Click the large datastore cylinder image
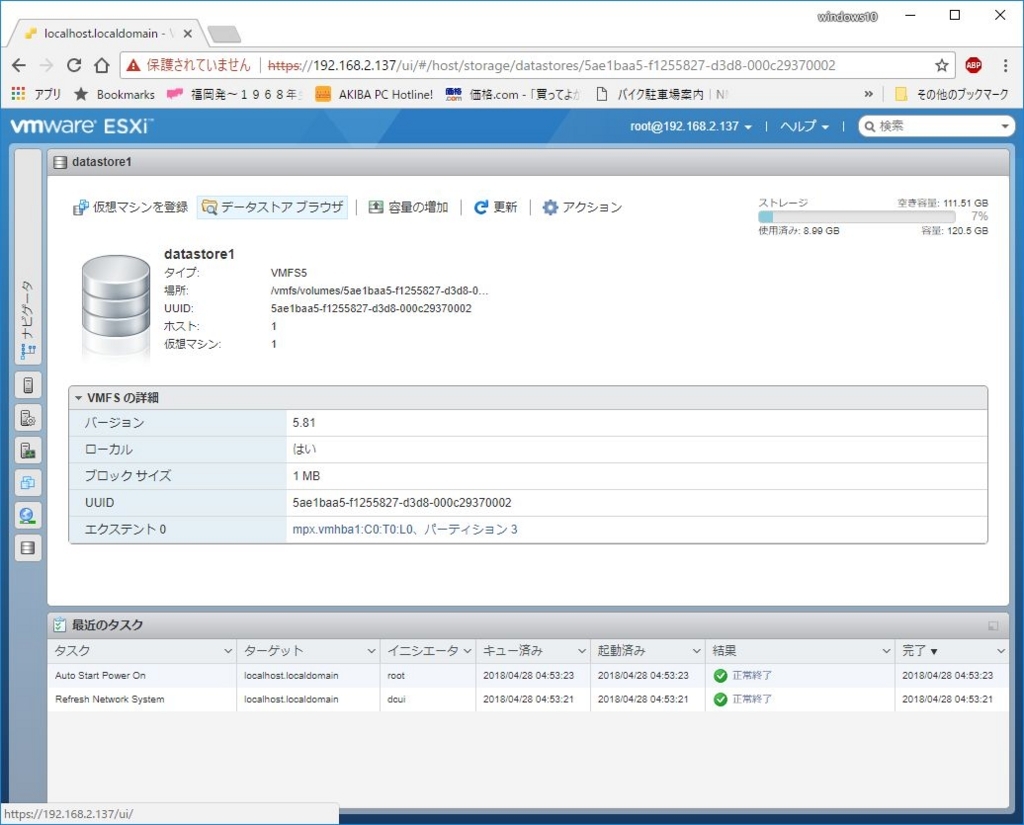This screenshot has width=1024, height=825. (x=116, y=307)
